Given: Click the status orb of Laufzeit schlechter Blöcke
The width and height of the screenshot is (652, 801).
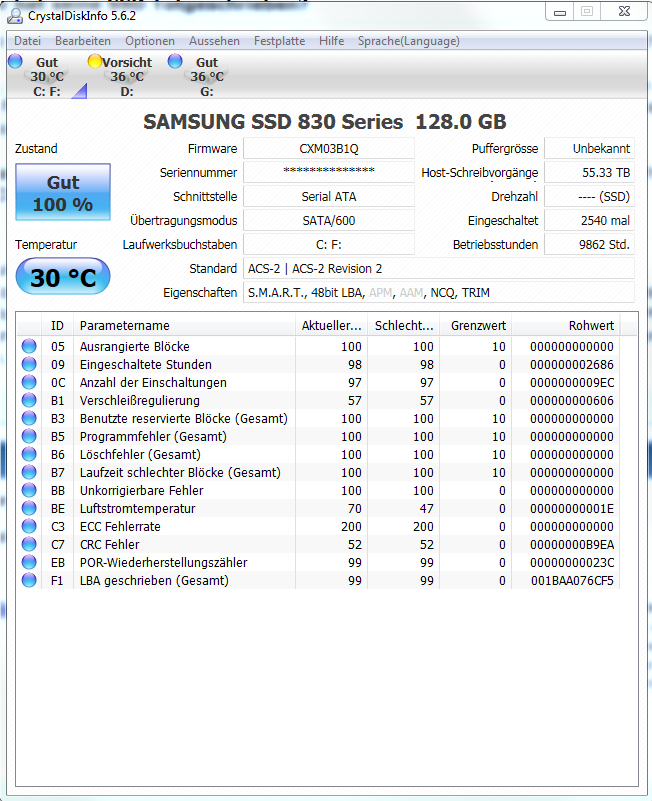Looking at the screenshot, I should [x=29, y=473].
